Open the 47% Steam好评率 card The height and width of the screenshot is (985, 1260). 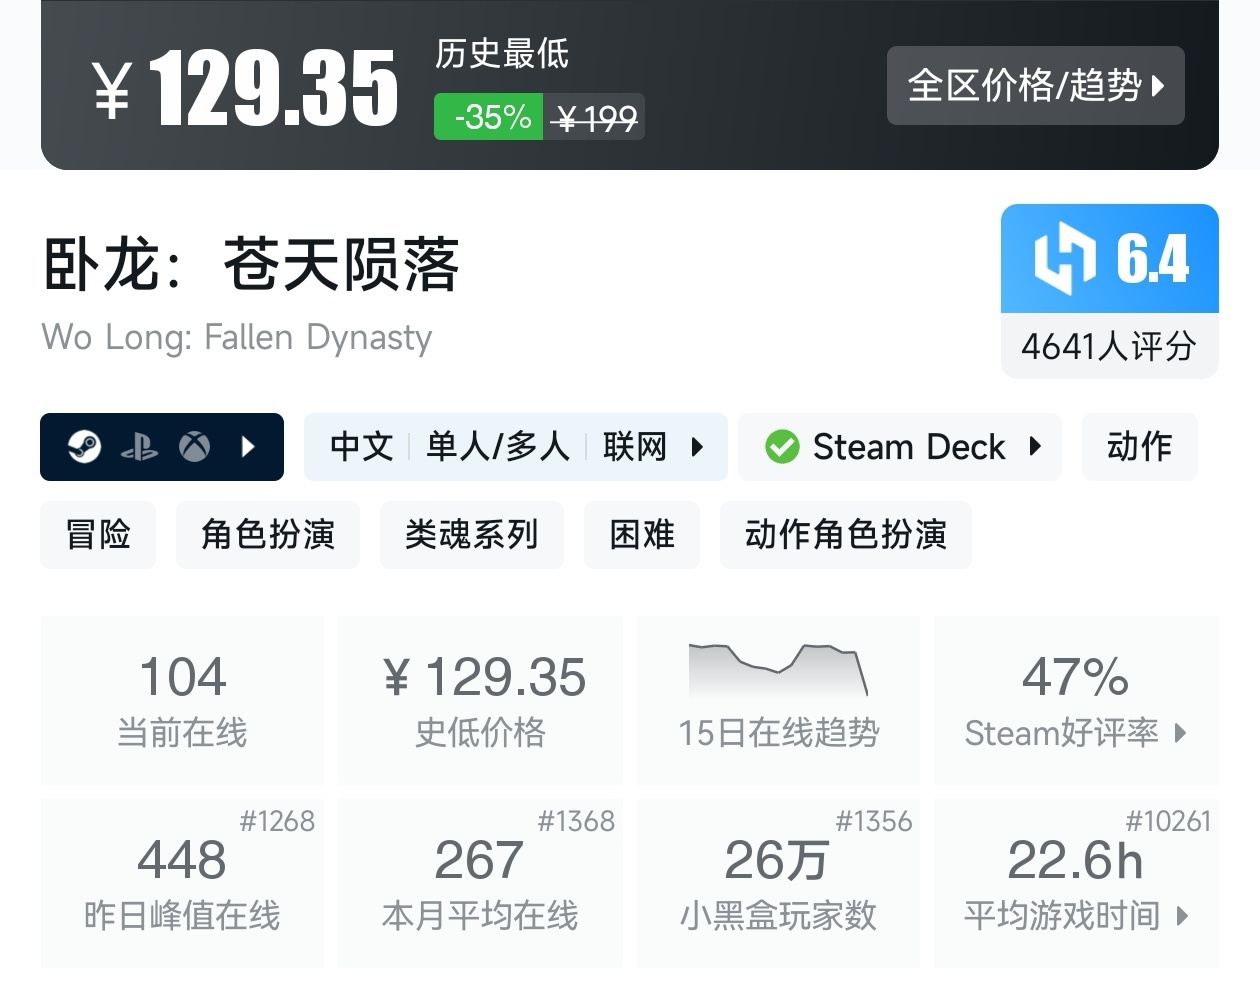[x=1076, y=700]
